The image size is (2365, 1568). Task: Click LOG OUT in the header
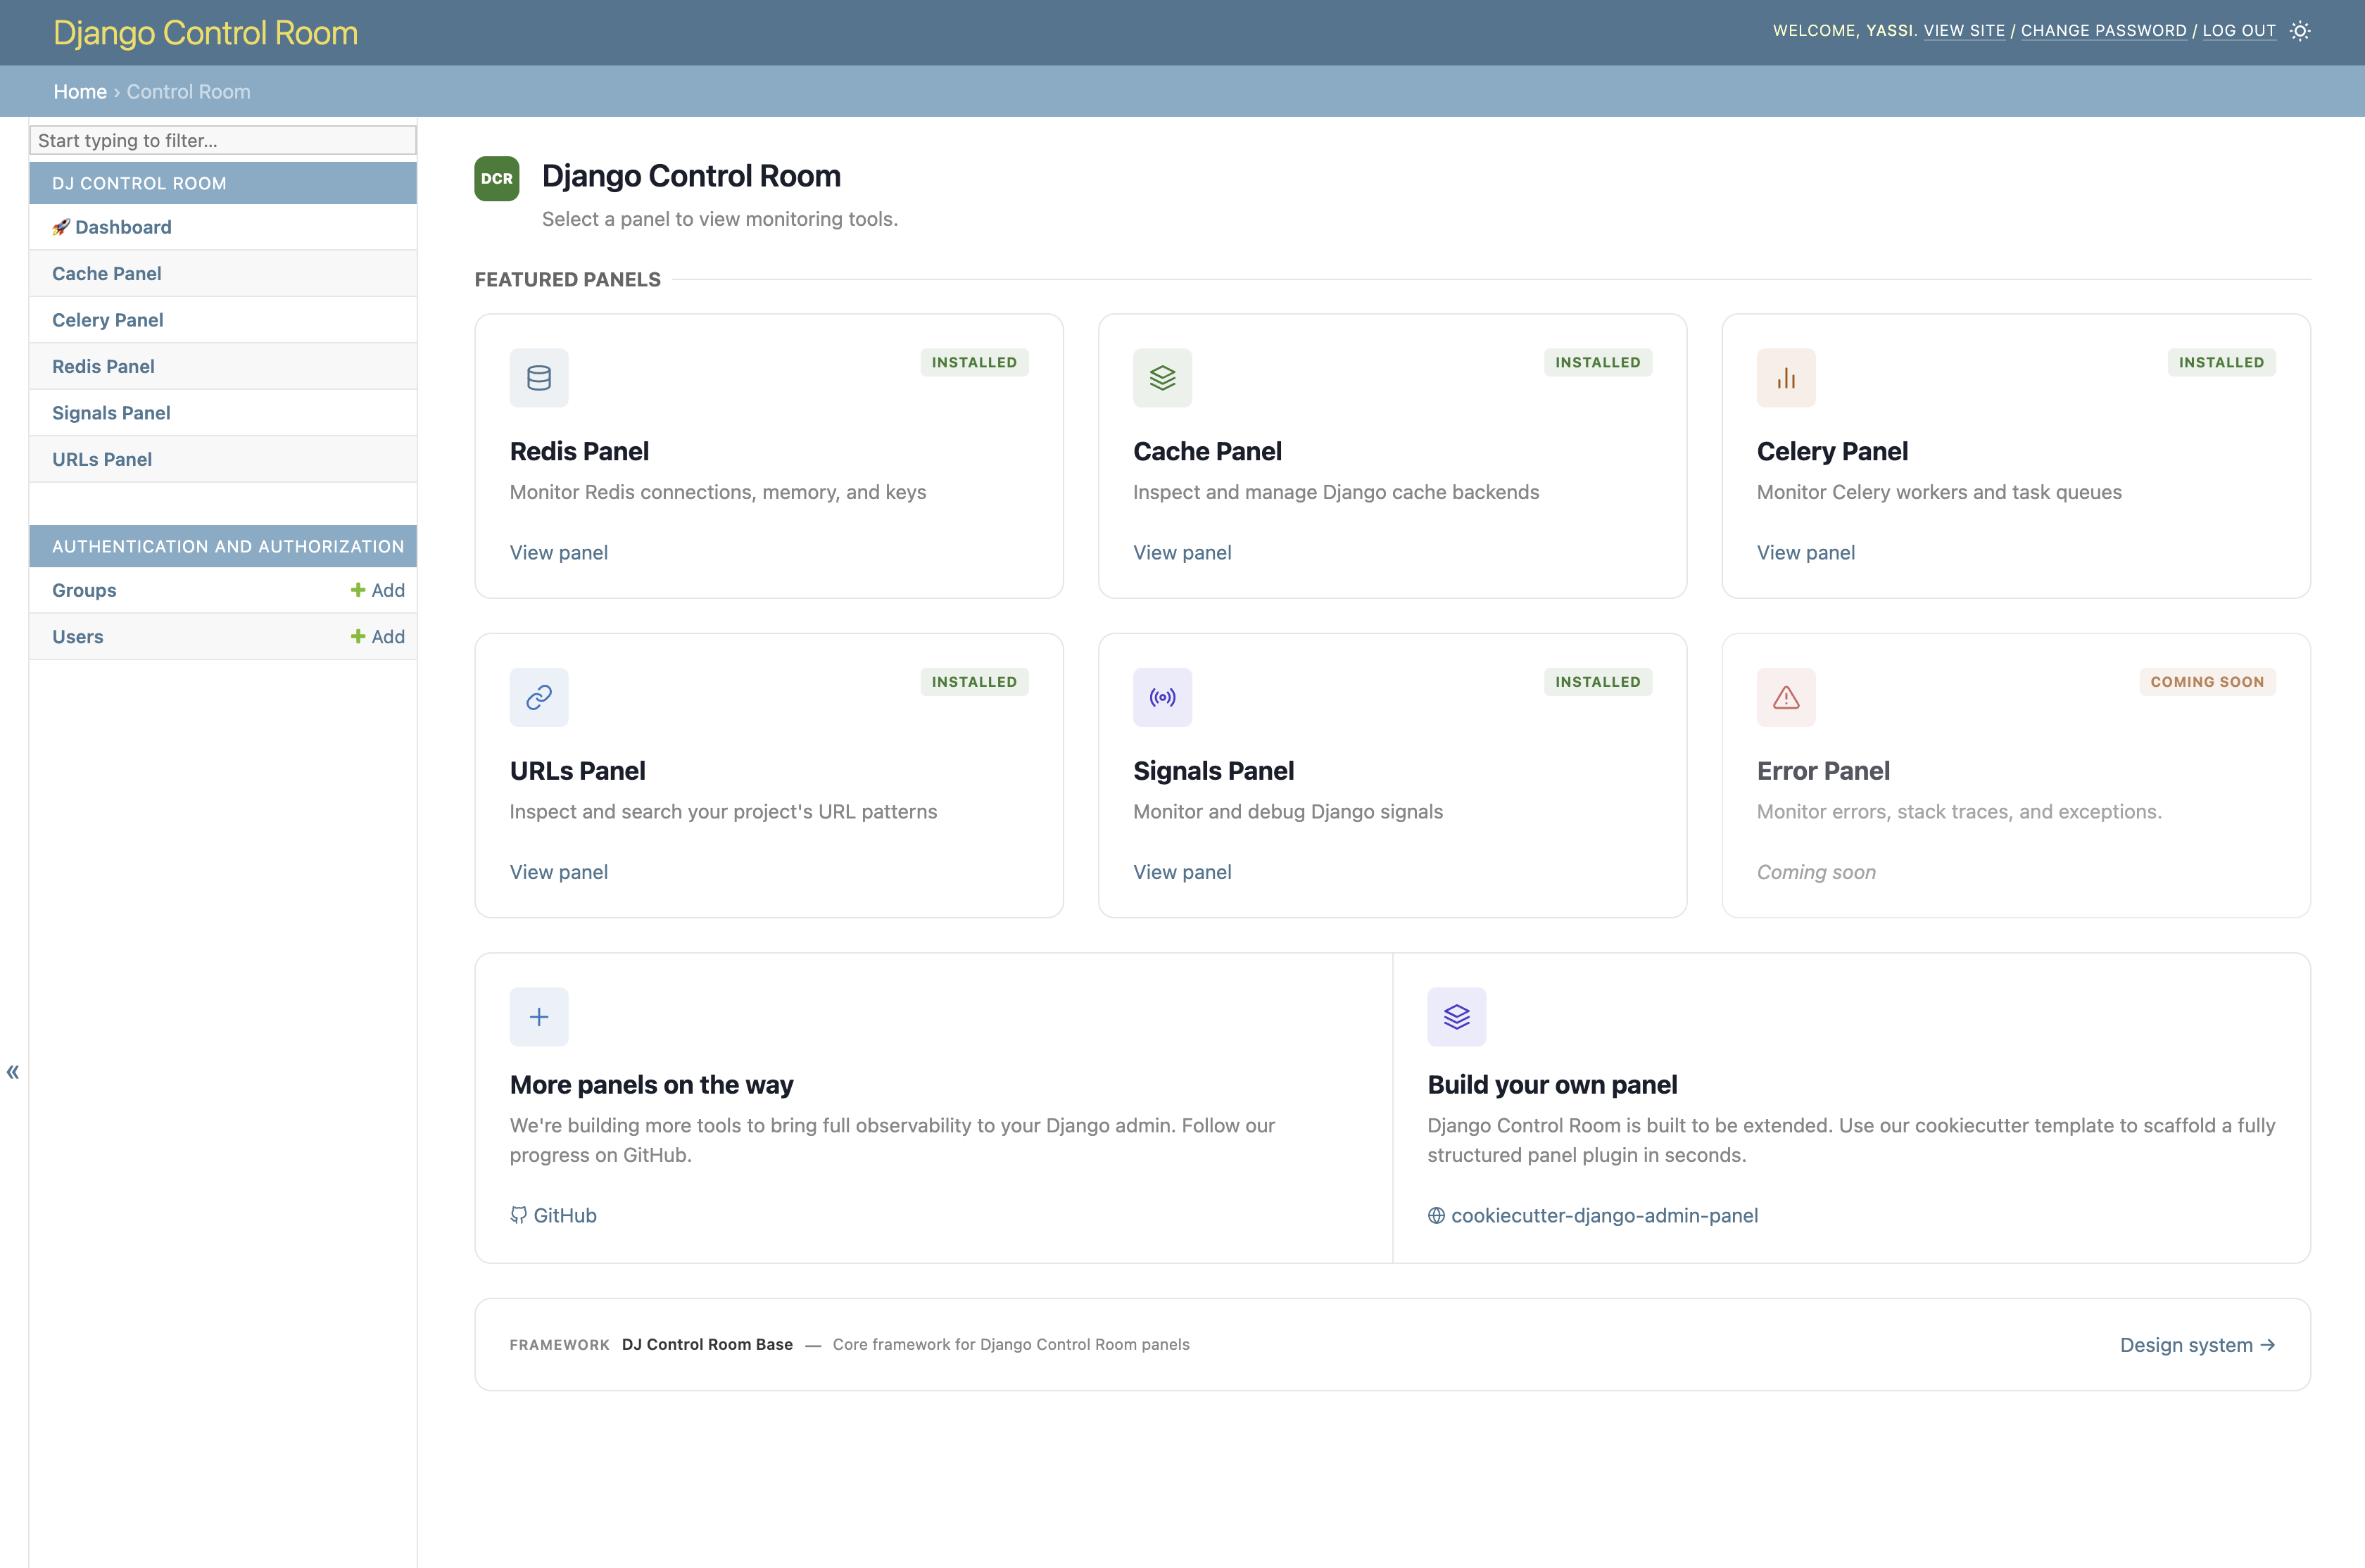point(2239,31)
